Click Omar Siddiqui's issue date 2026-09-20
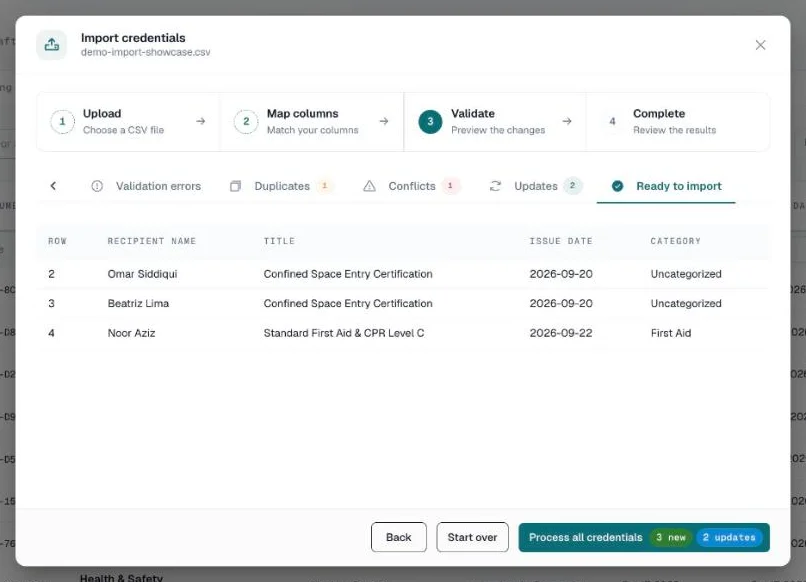The width and height of the screenshot is (806, 582). coord(561,274)
